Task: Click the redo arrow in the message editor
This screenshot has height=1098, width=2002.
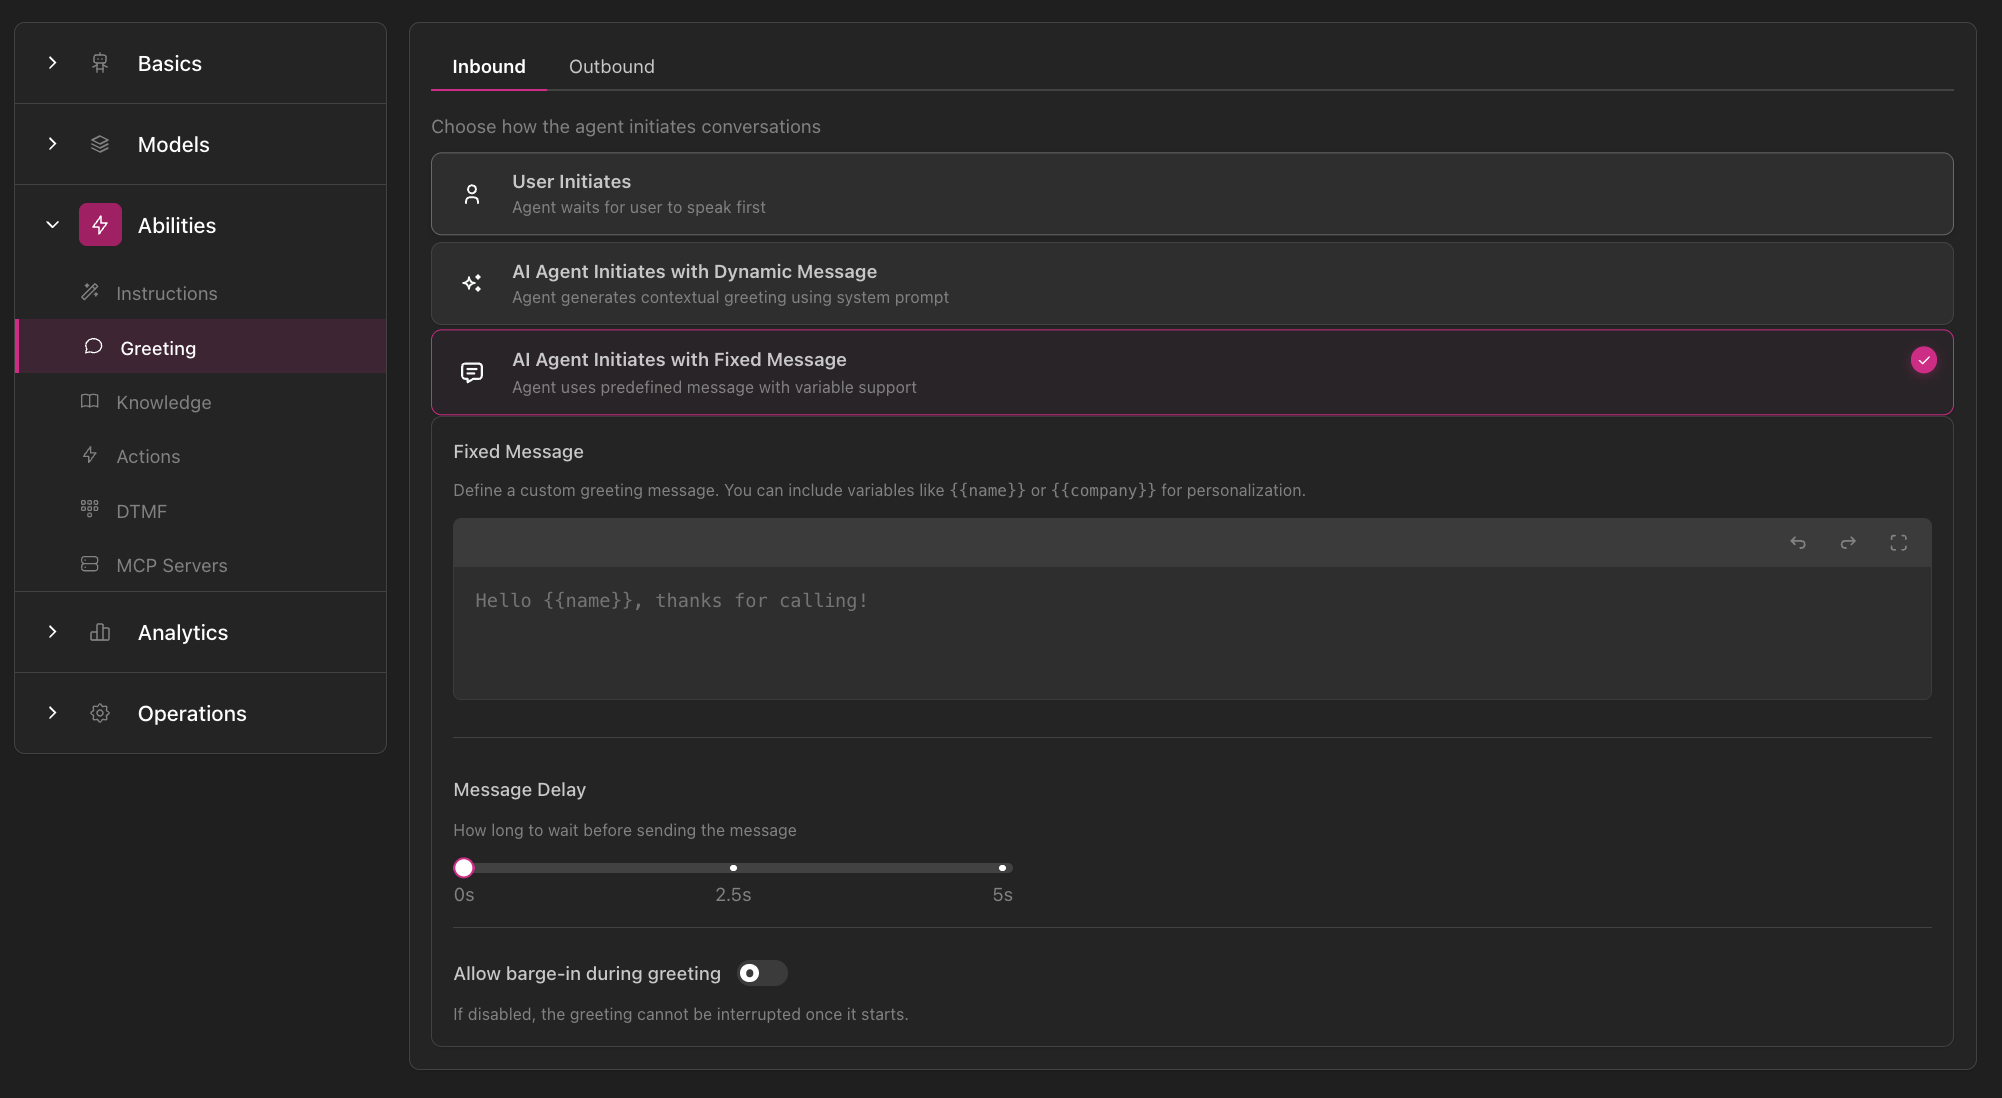Action: coord(1848,543)
